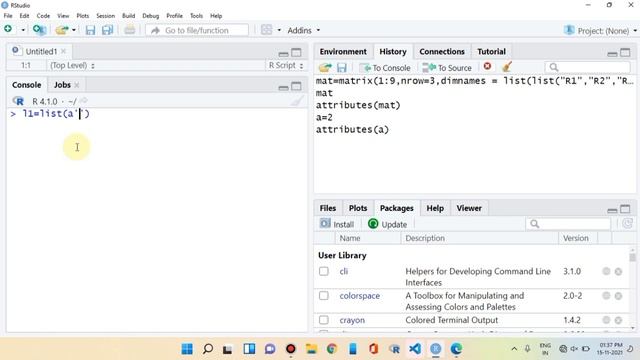Viewport: 640px width, 360px height.
Task: Check the colorspace package checkbox
Action: [324, 296]
